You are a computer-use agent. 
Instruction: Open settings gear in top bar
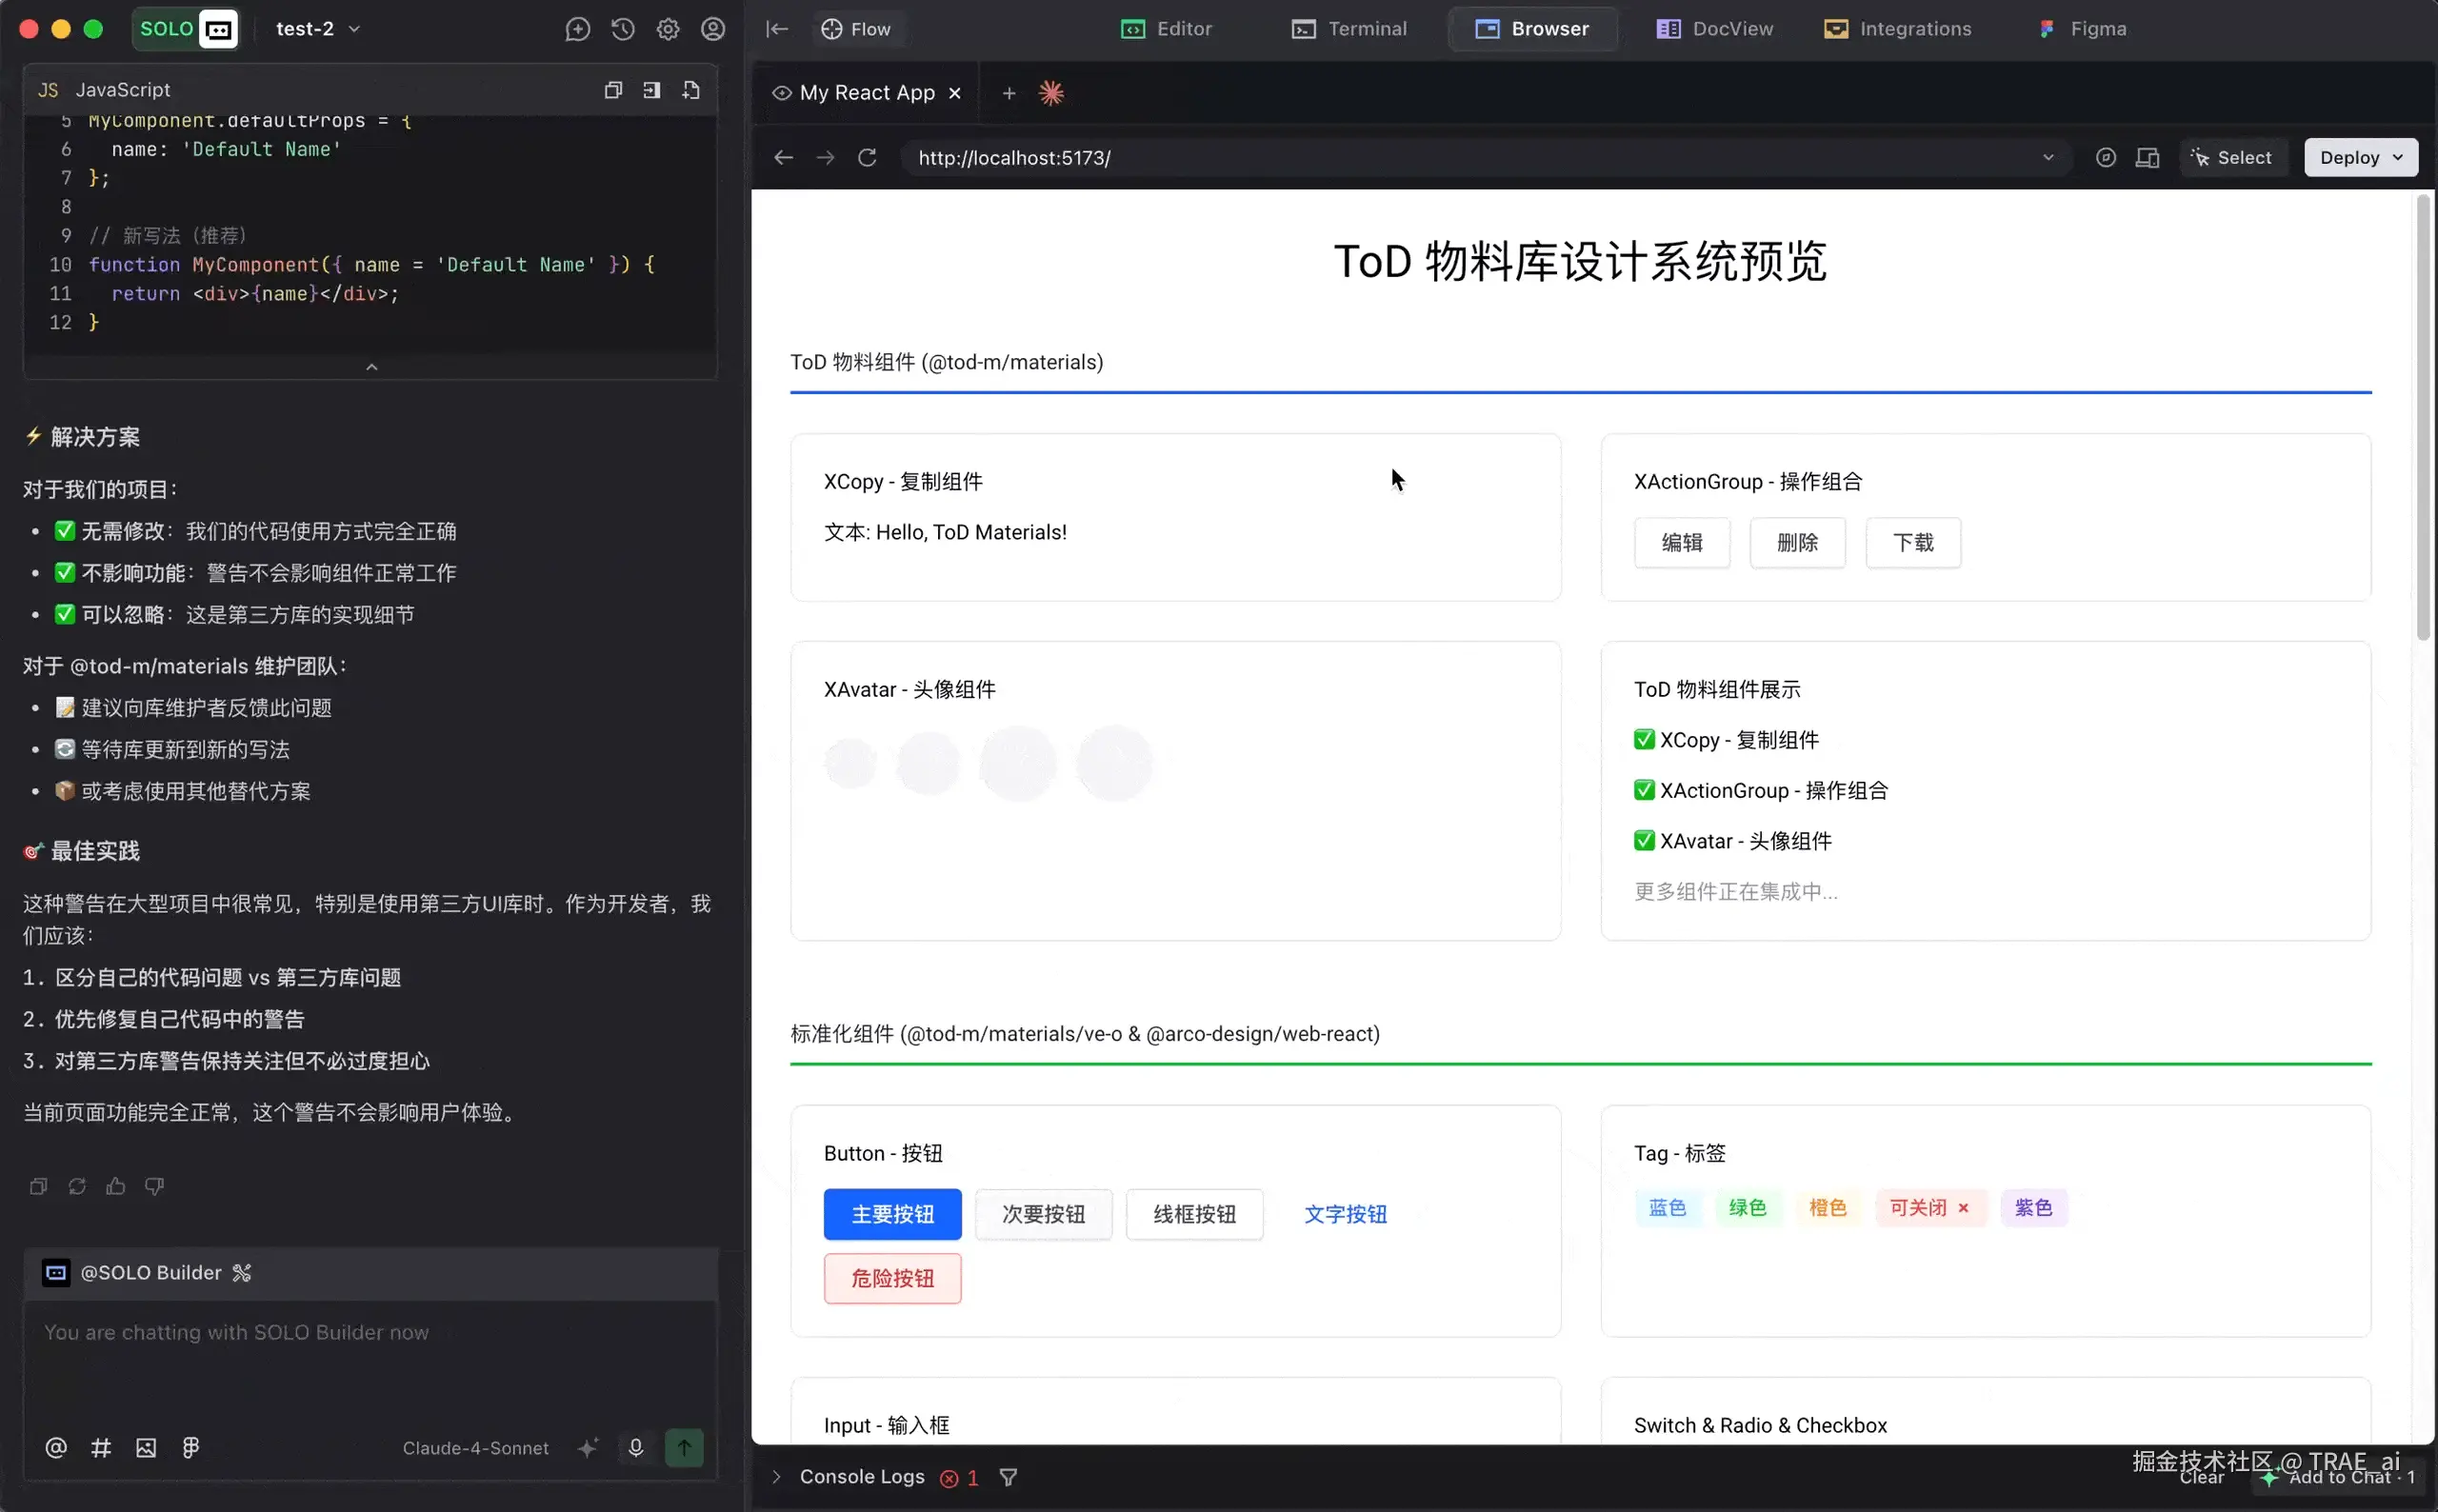(668, 29)
